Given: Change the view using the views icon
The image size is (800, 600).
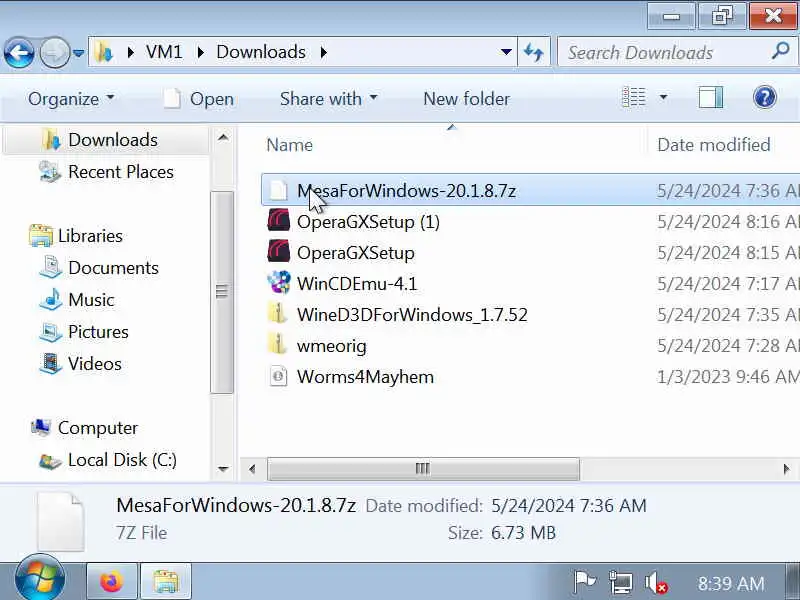Looking at the screenshot, I should [x=634, y=97].
